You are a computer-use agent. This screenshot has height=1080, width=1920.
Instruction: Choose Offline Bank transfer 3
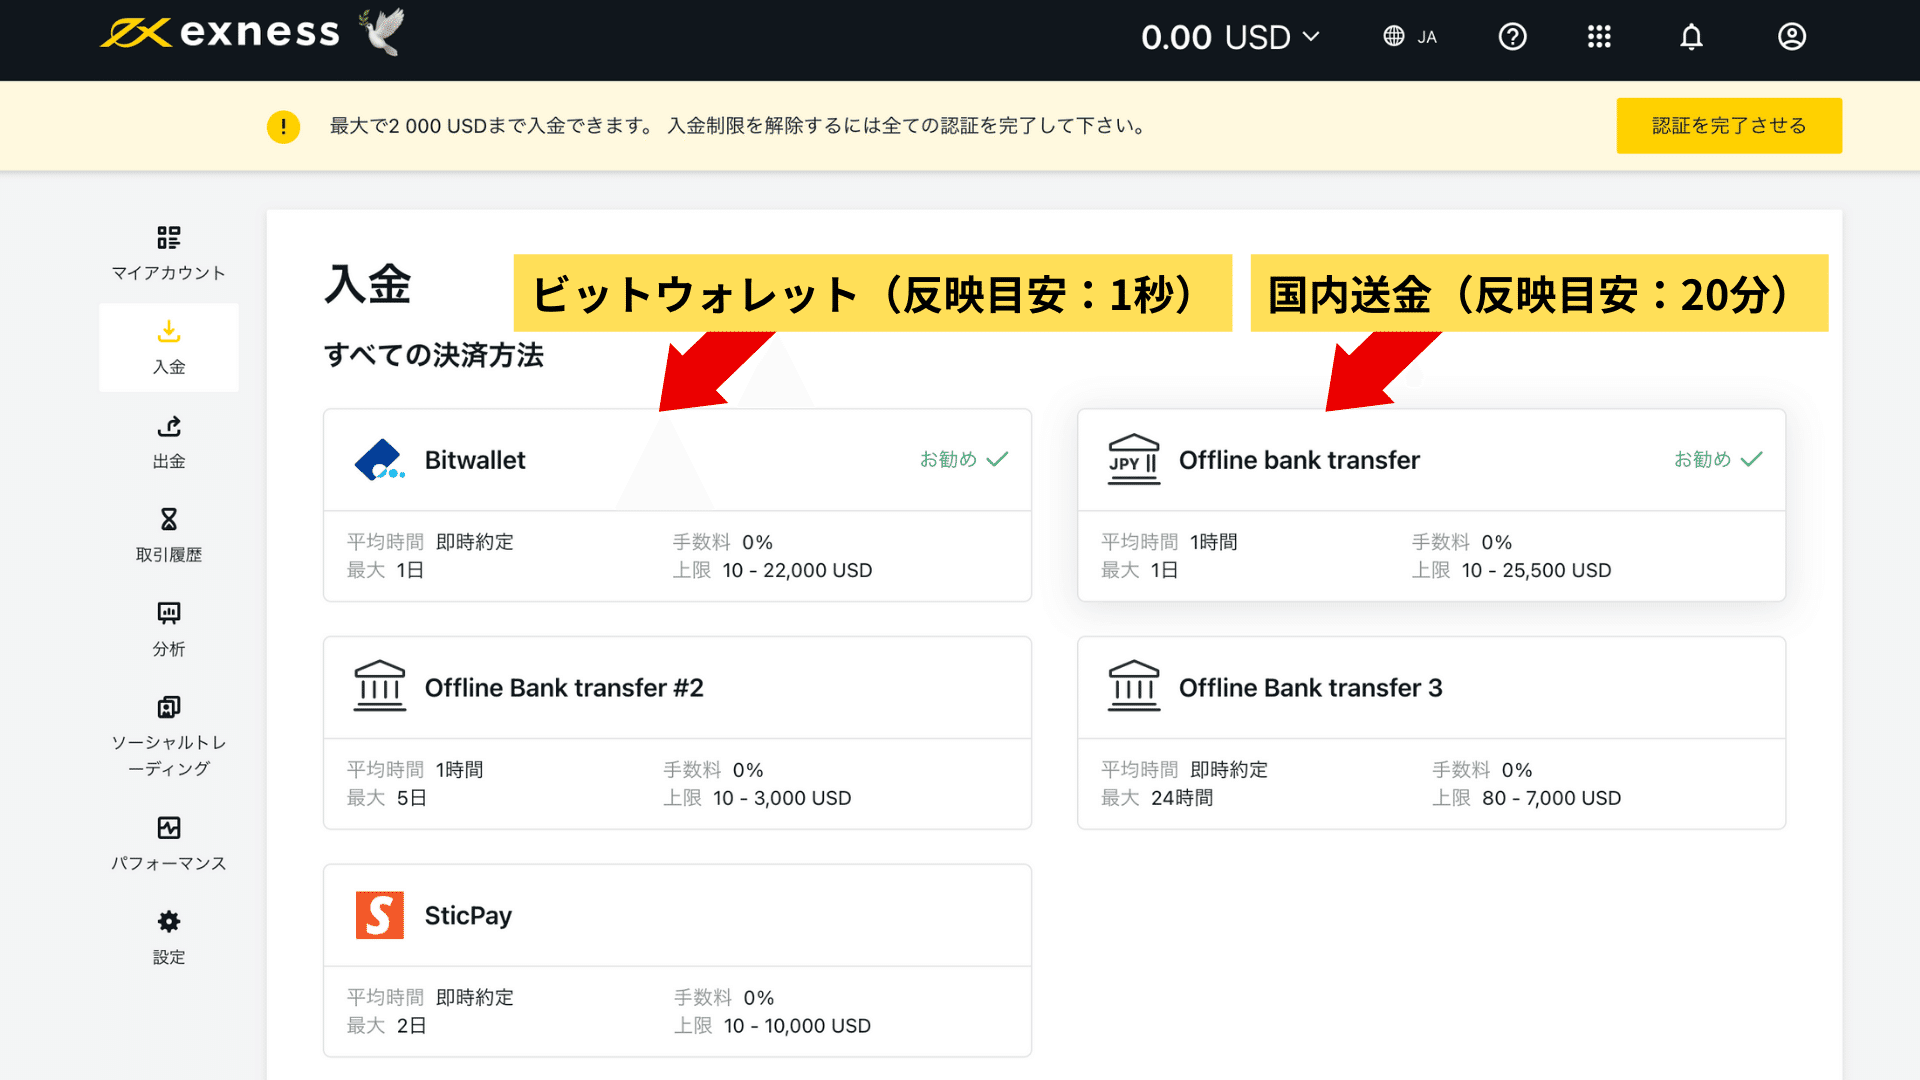click(x=1431, y=733)
